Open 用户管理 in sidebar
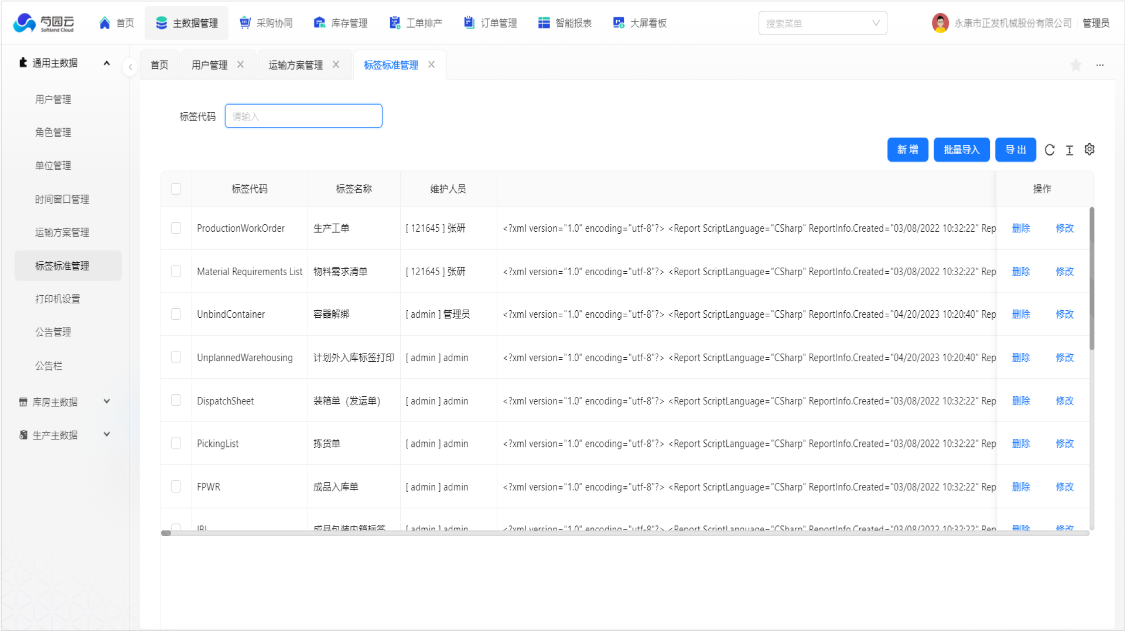1125x631 pixels. tap(53, 100)
